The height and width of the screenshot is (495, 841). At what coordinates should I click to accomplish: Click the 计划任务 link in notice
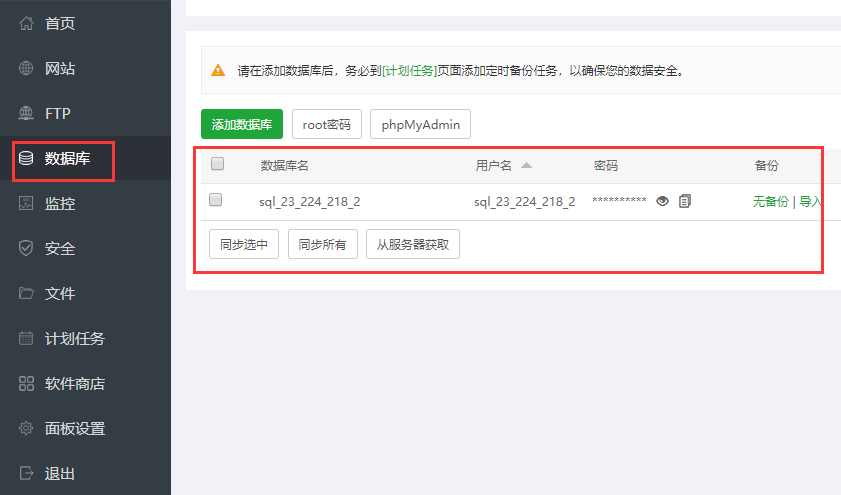coord(410,71)
